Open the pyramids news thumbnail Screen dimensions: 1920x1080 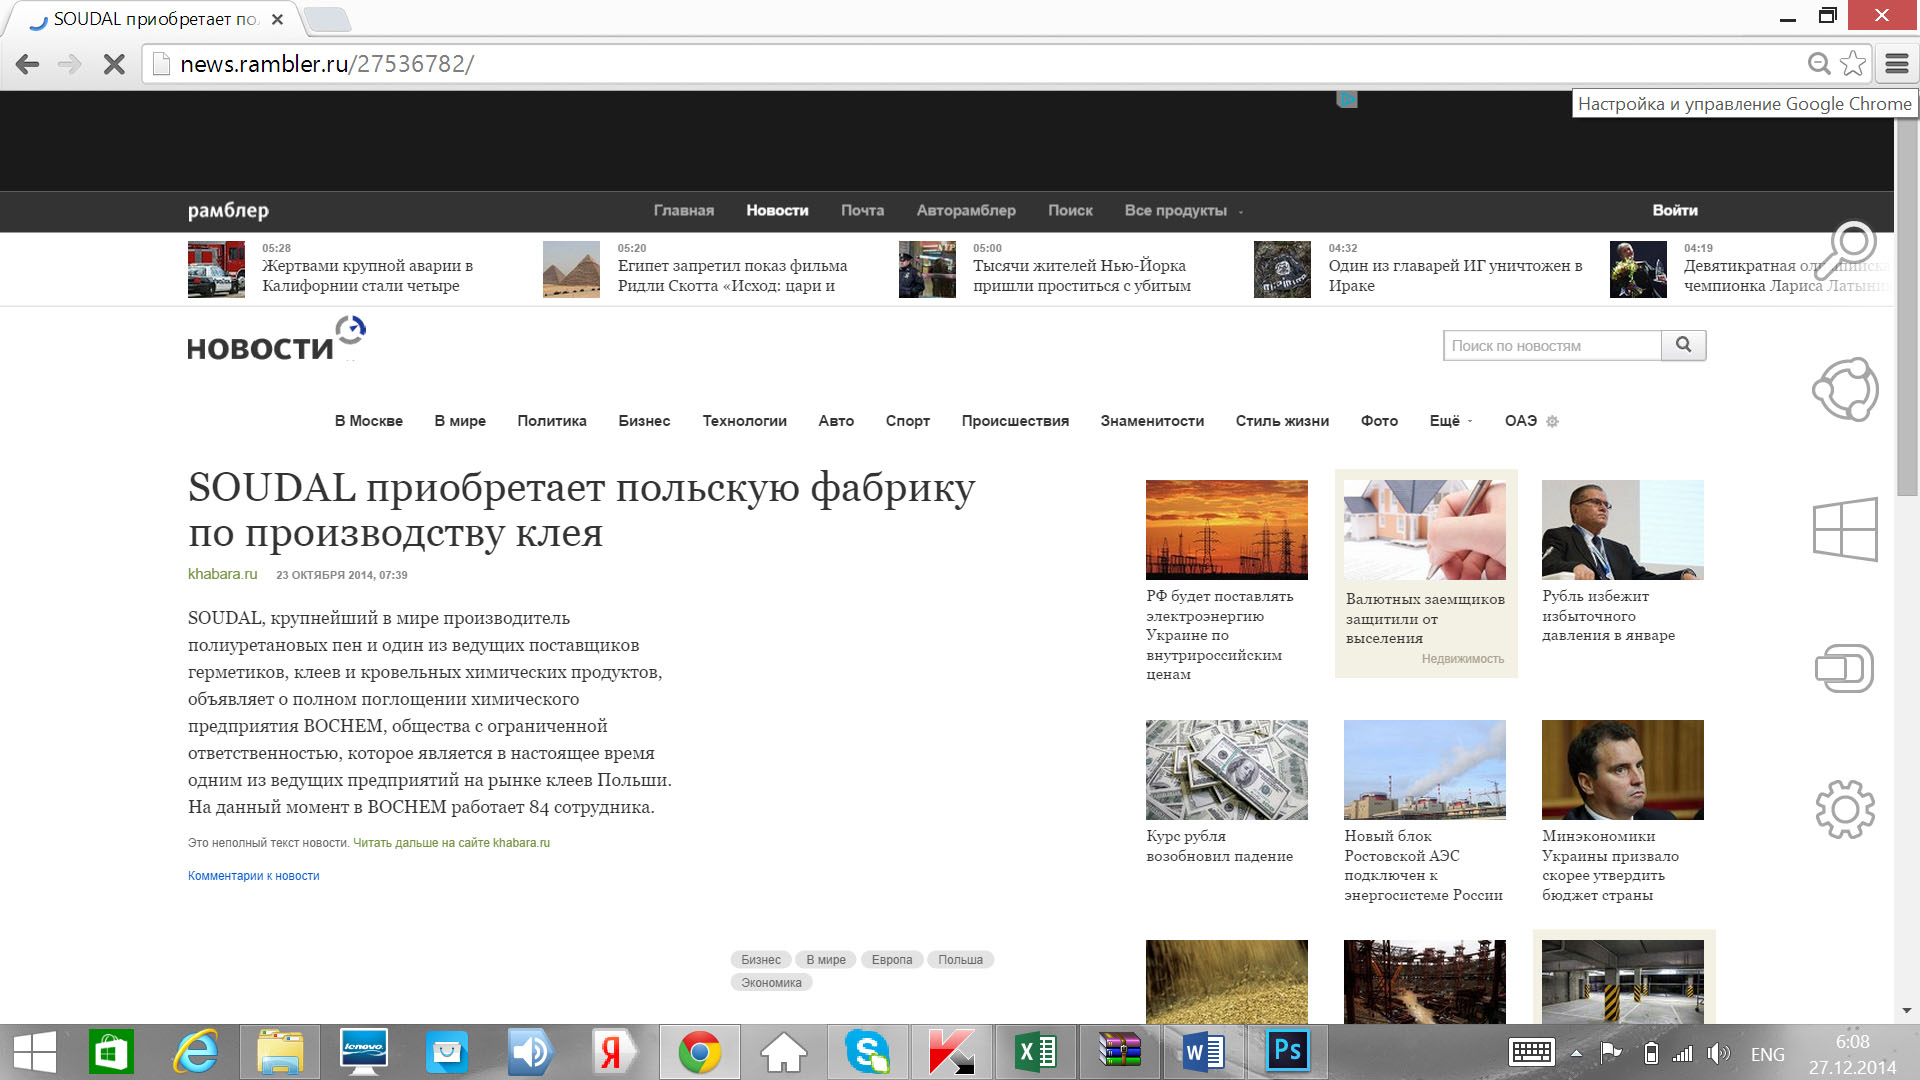(571, 269)
